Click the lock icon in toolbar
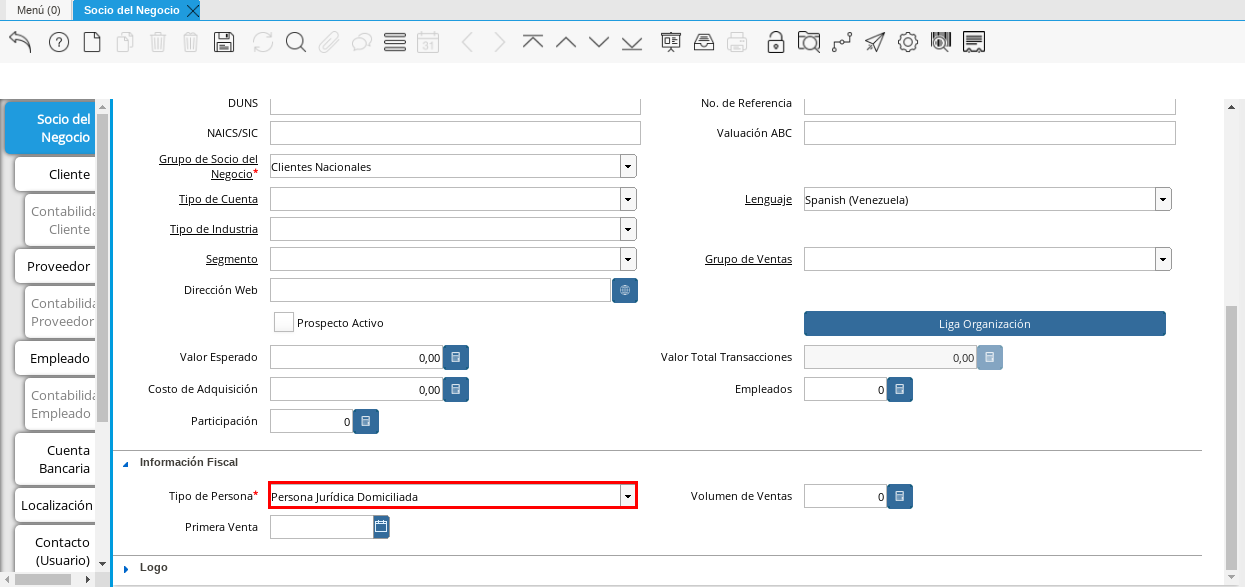This screenshot has width=1245, height=588. [x=775, y=42]
